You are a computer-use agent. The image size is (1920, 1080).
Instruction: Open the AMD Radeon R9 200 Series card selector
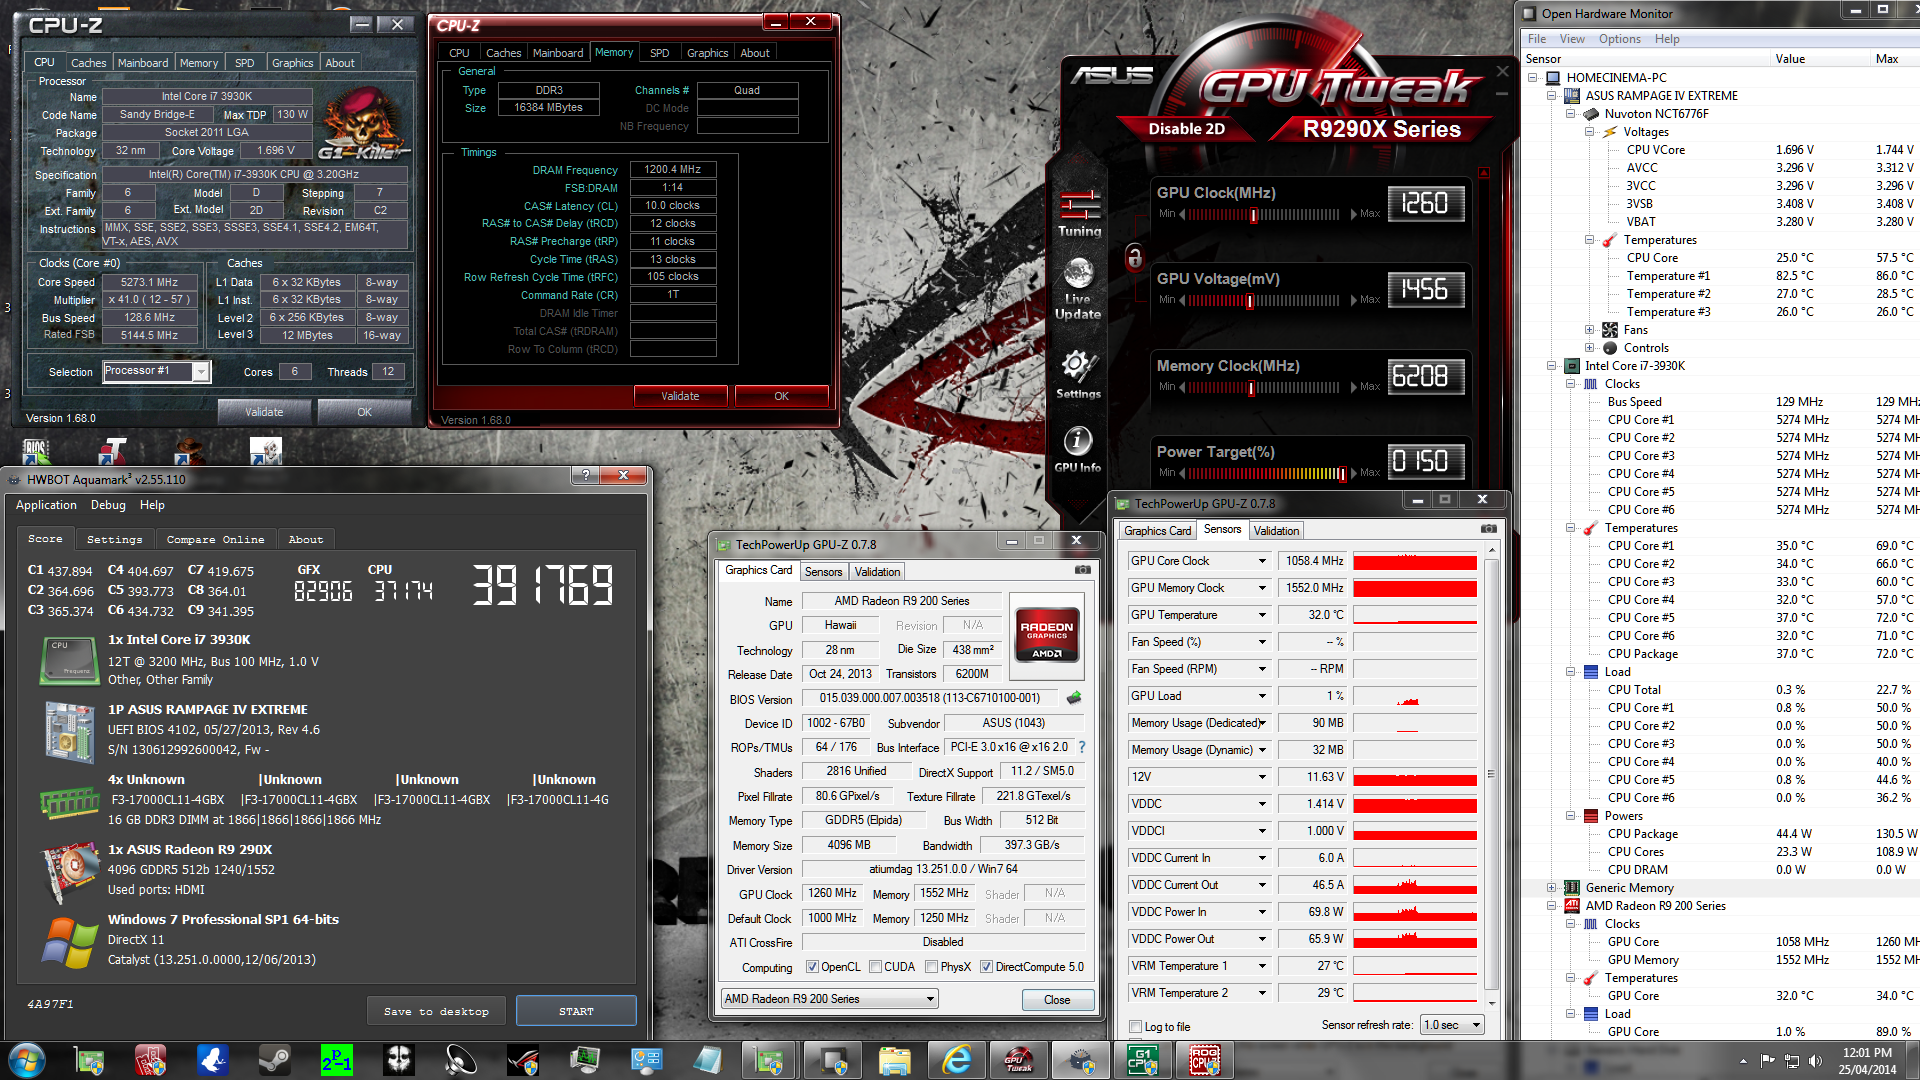point(829,999)
